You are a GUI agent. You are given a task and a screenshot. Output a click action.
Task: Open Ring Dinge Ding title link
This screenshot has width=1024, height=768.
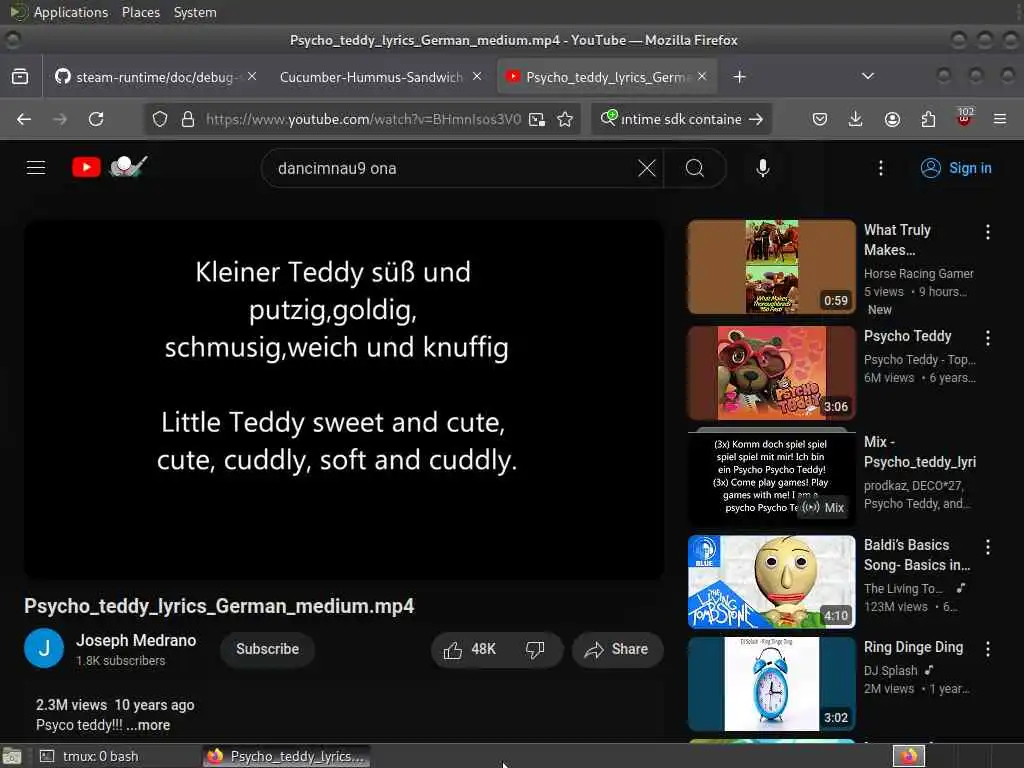coord(913,647)
